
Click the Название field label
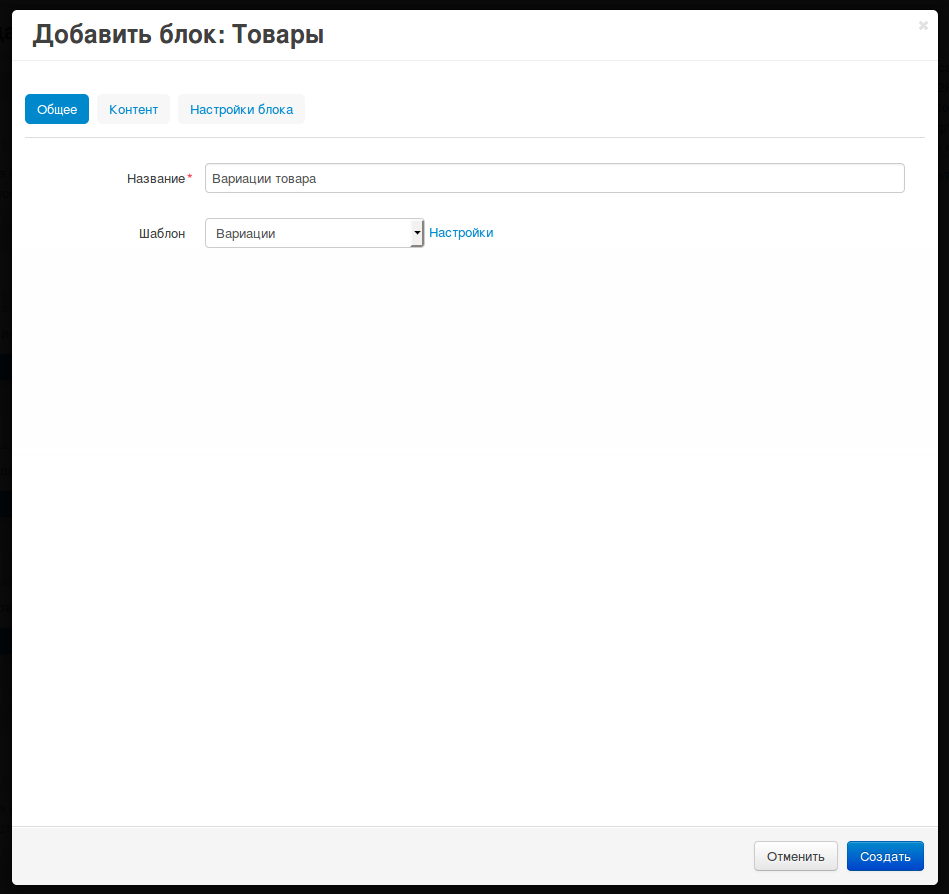pyautogui.click(x=156, y=178)
